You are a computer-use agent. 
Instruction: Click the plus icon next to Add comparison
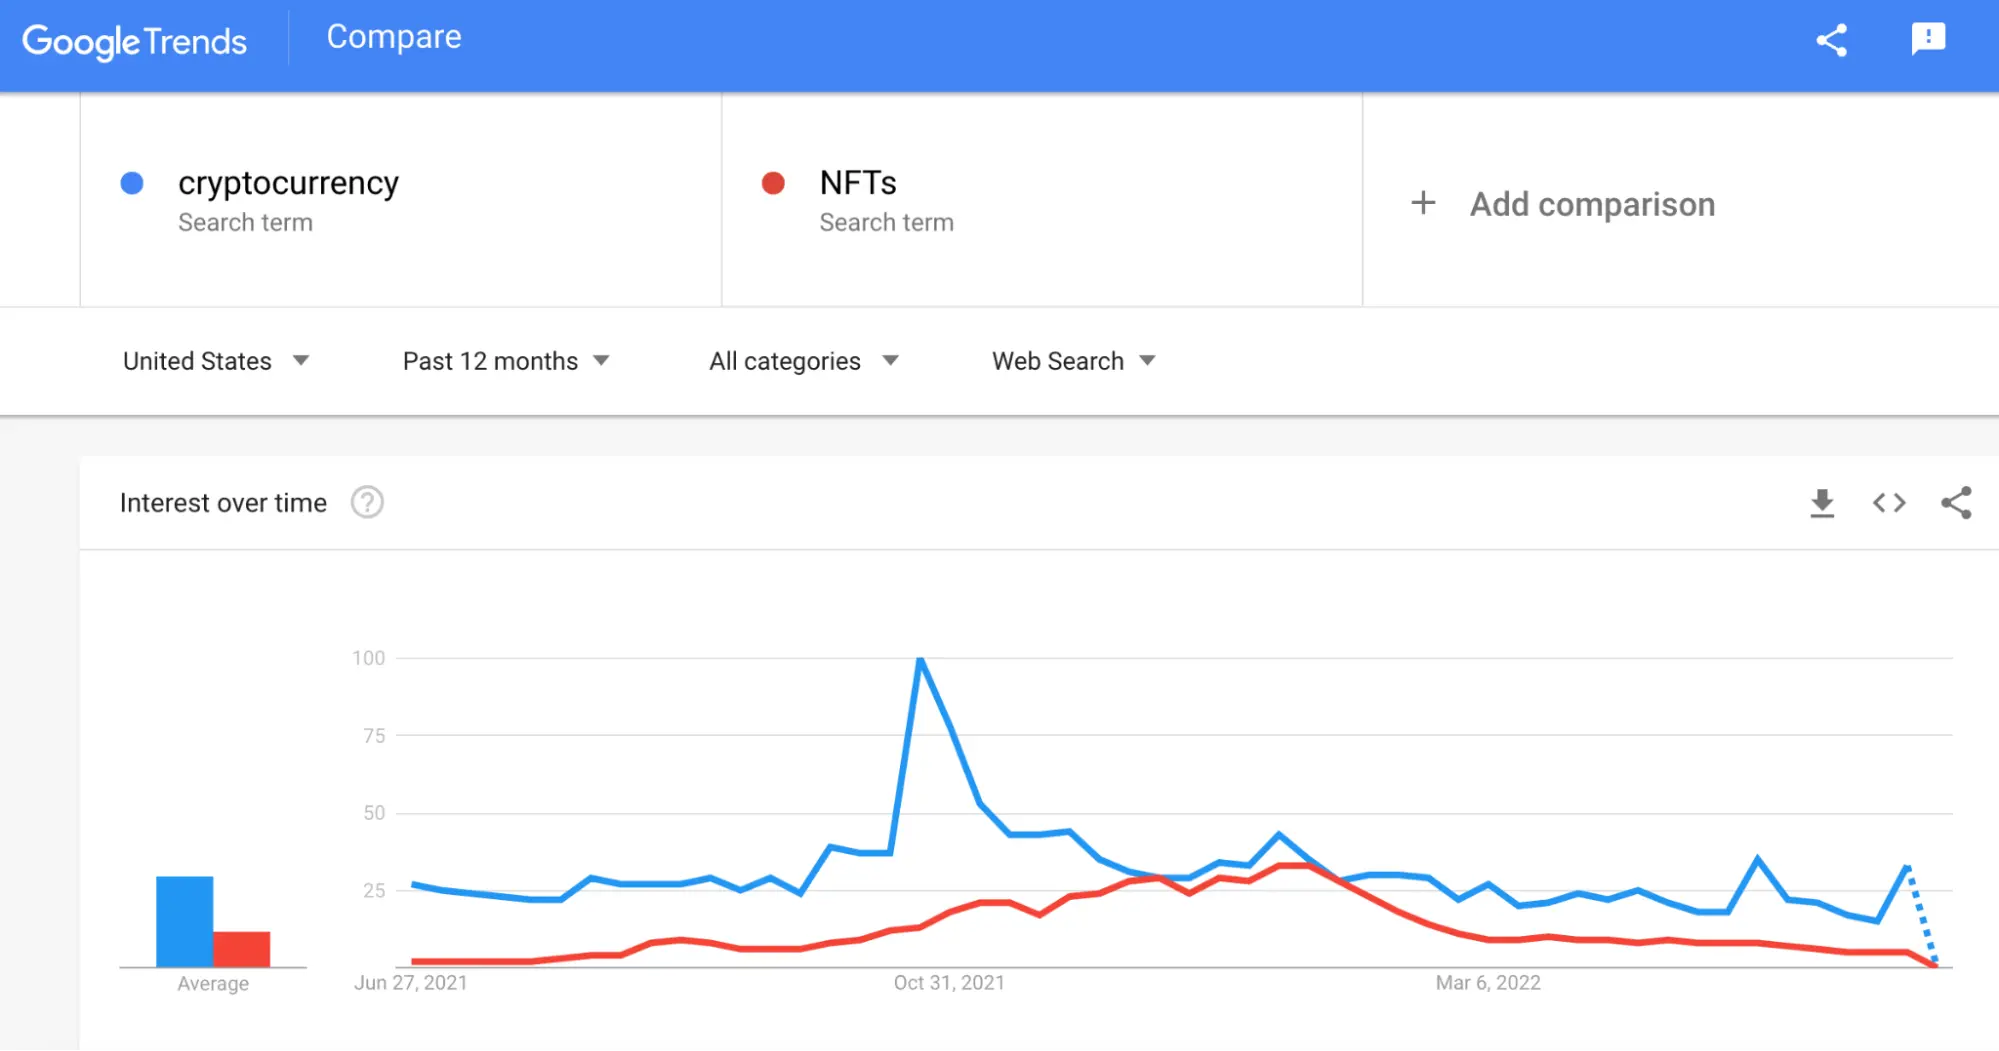tap(1424, 203)
